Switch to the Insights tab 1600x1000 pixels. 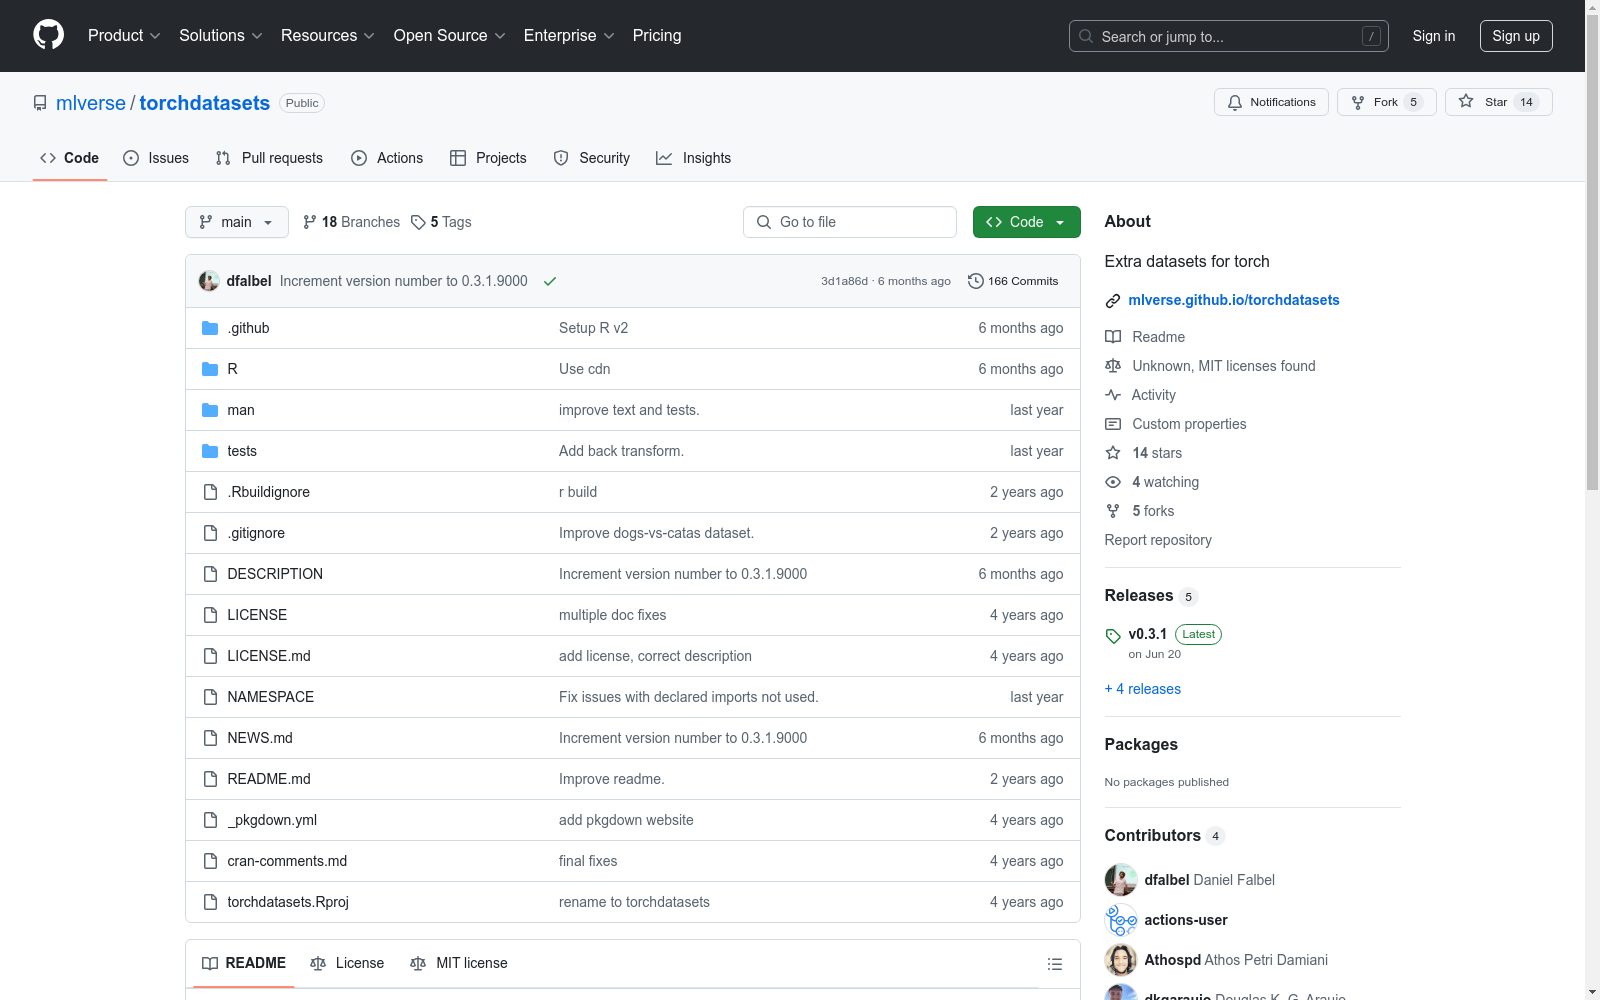click(x=693, y=158)
